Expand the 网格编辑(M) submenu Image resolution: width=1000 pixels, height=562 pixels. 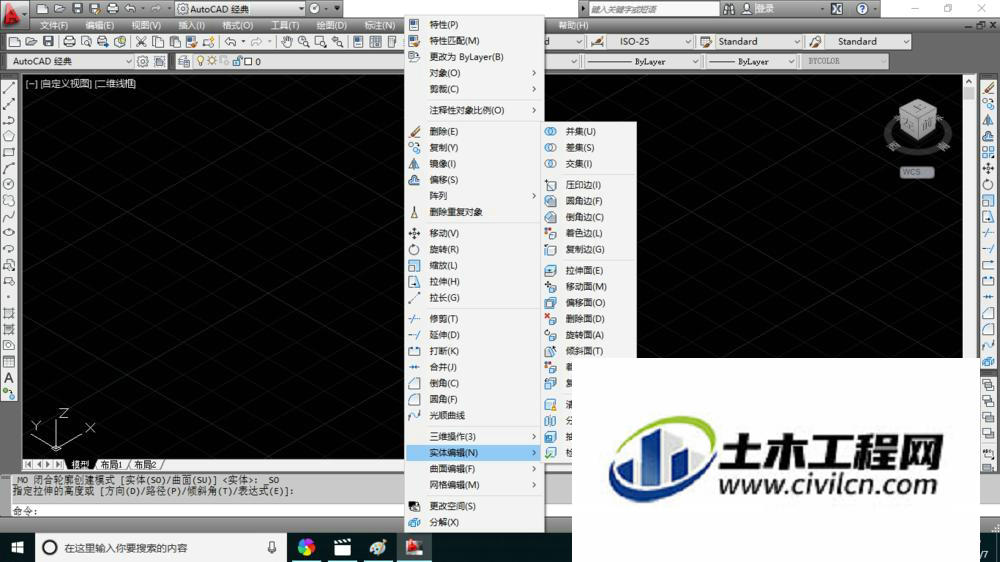(x=474, y=485)
